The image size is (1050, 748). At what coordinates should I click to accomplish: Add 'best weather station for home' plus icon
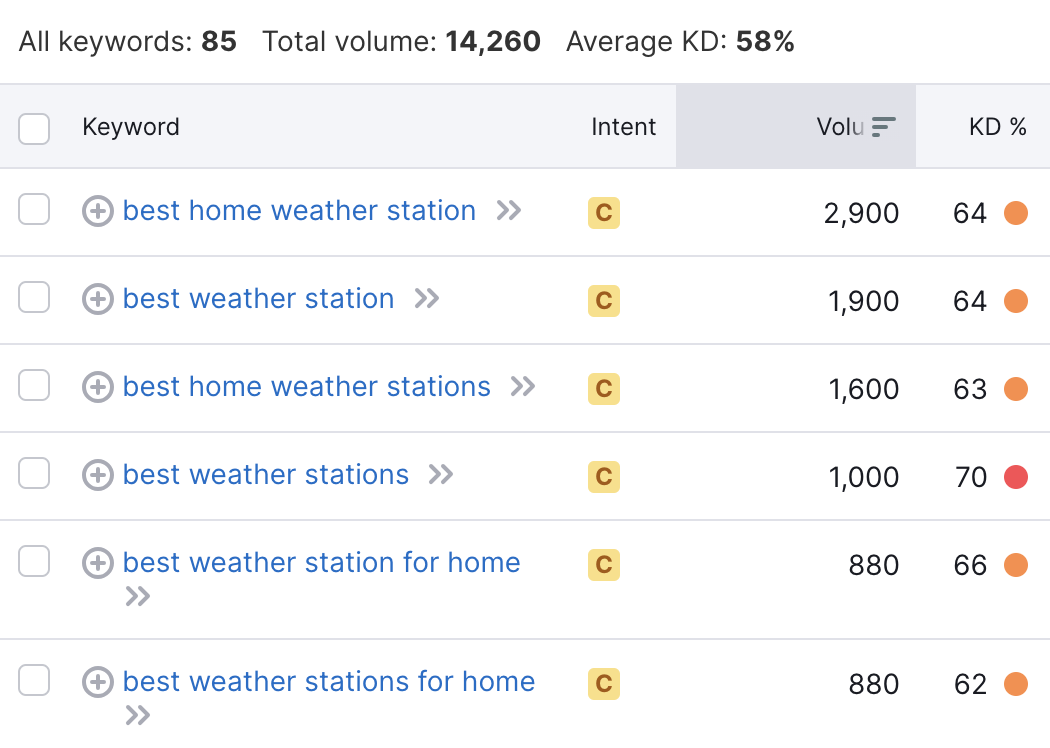pyautogui.click(x=98, y=563)
